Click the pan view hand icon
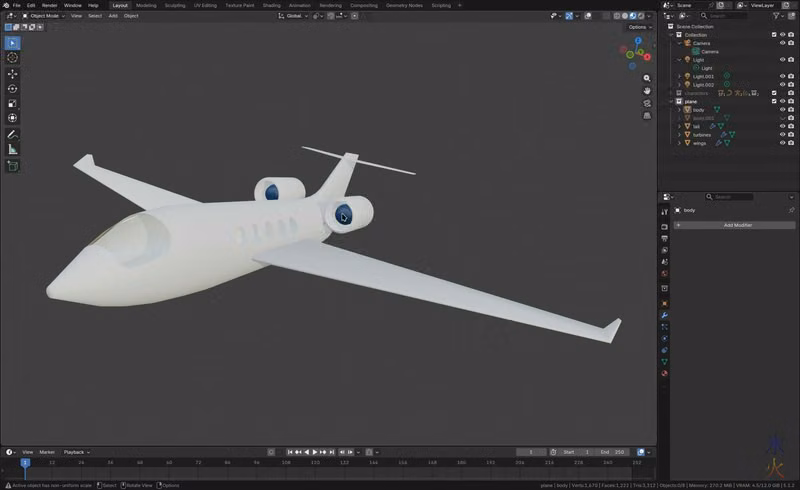 (x=647, y=91)
